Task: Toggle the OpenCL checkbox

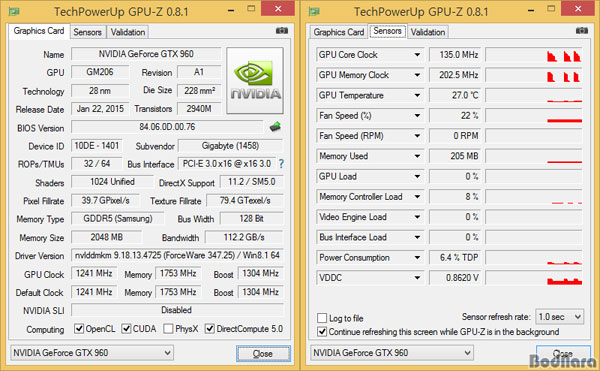Action: pos(79,329)
